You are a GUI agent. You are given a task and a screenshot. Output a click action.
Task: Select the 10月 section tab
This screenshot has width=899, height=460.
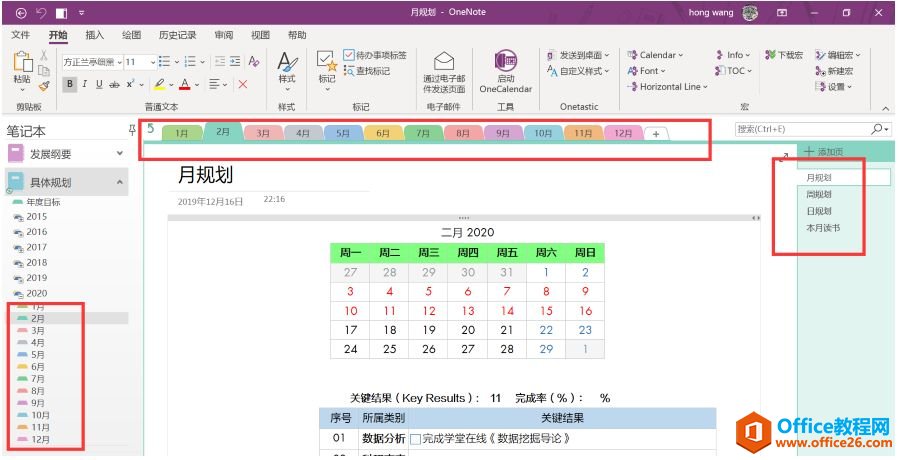click(543, 133)
